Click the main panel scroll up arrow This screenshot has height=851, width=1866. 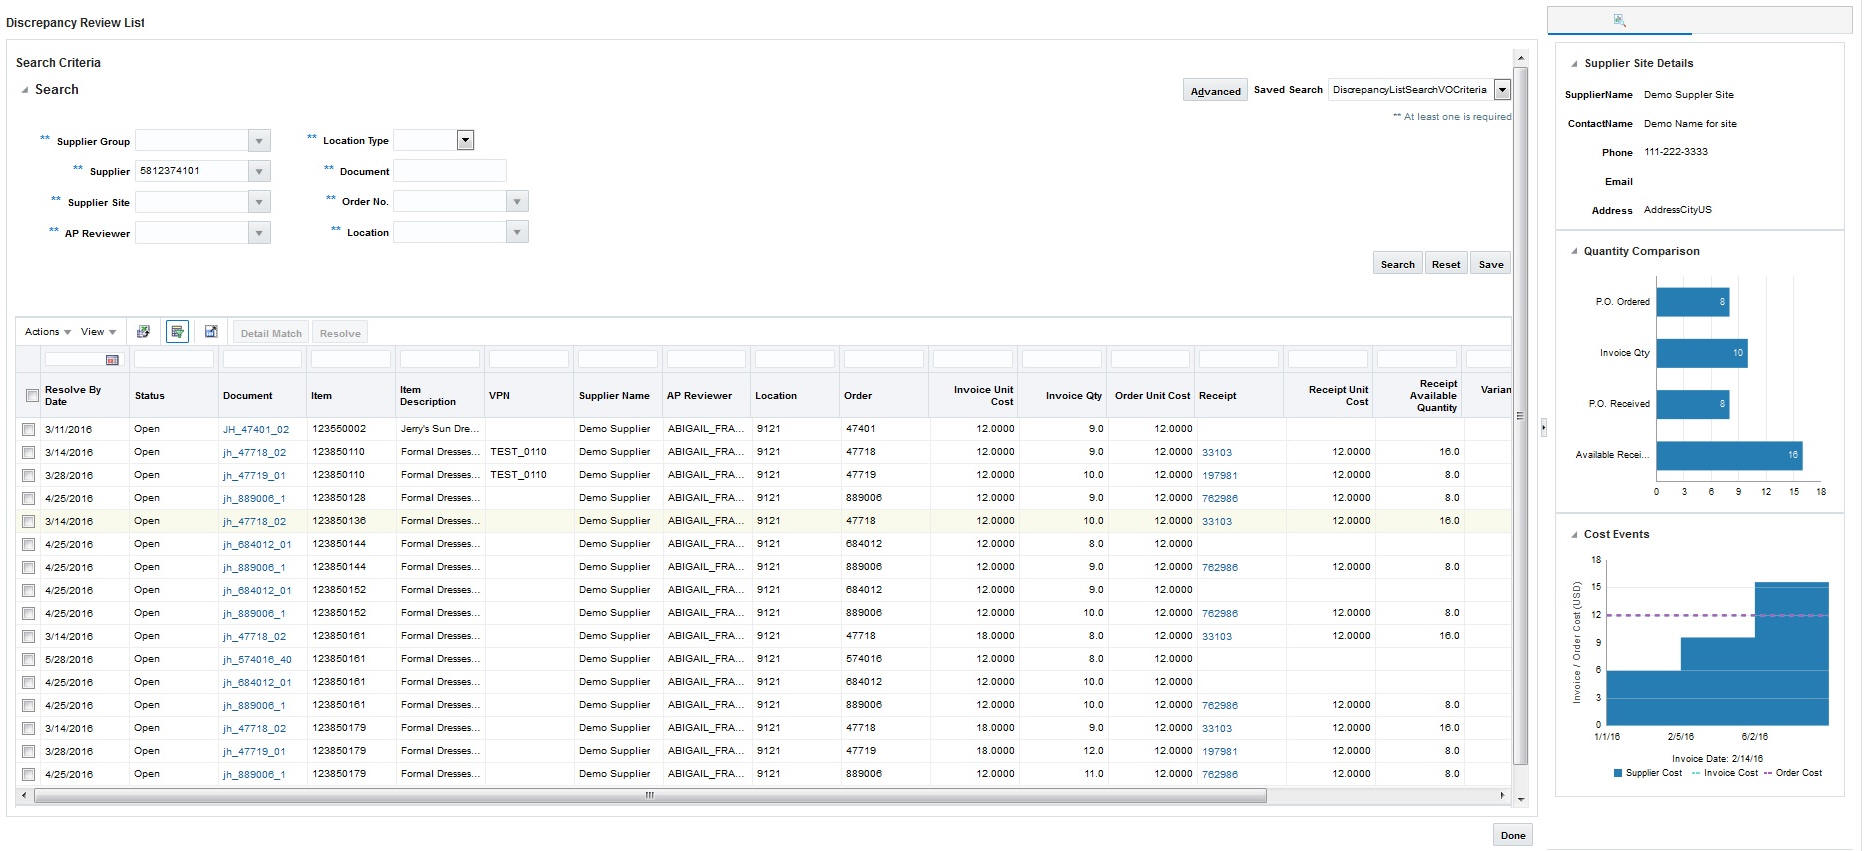click(x=1521, y=58)
